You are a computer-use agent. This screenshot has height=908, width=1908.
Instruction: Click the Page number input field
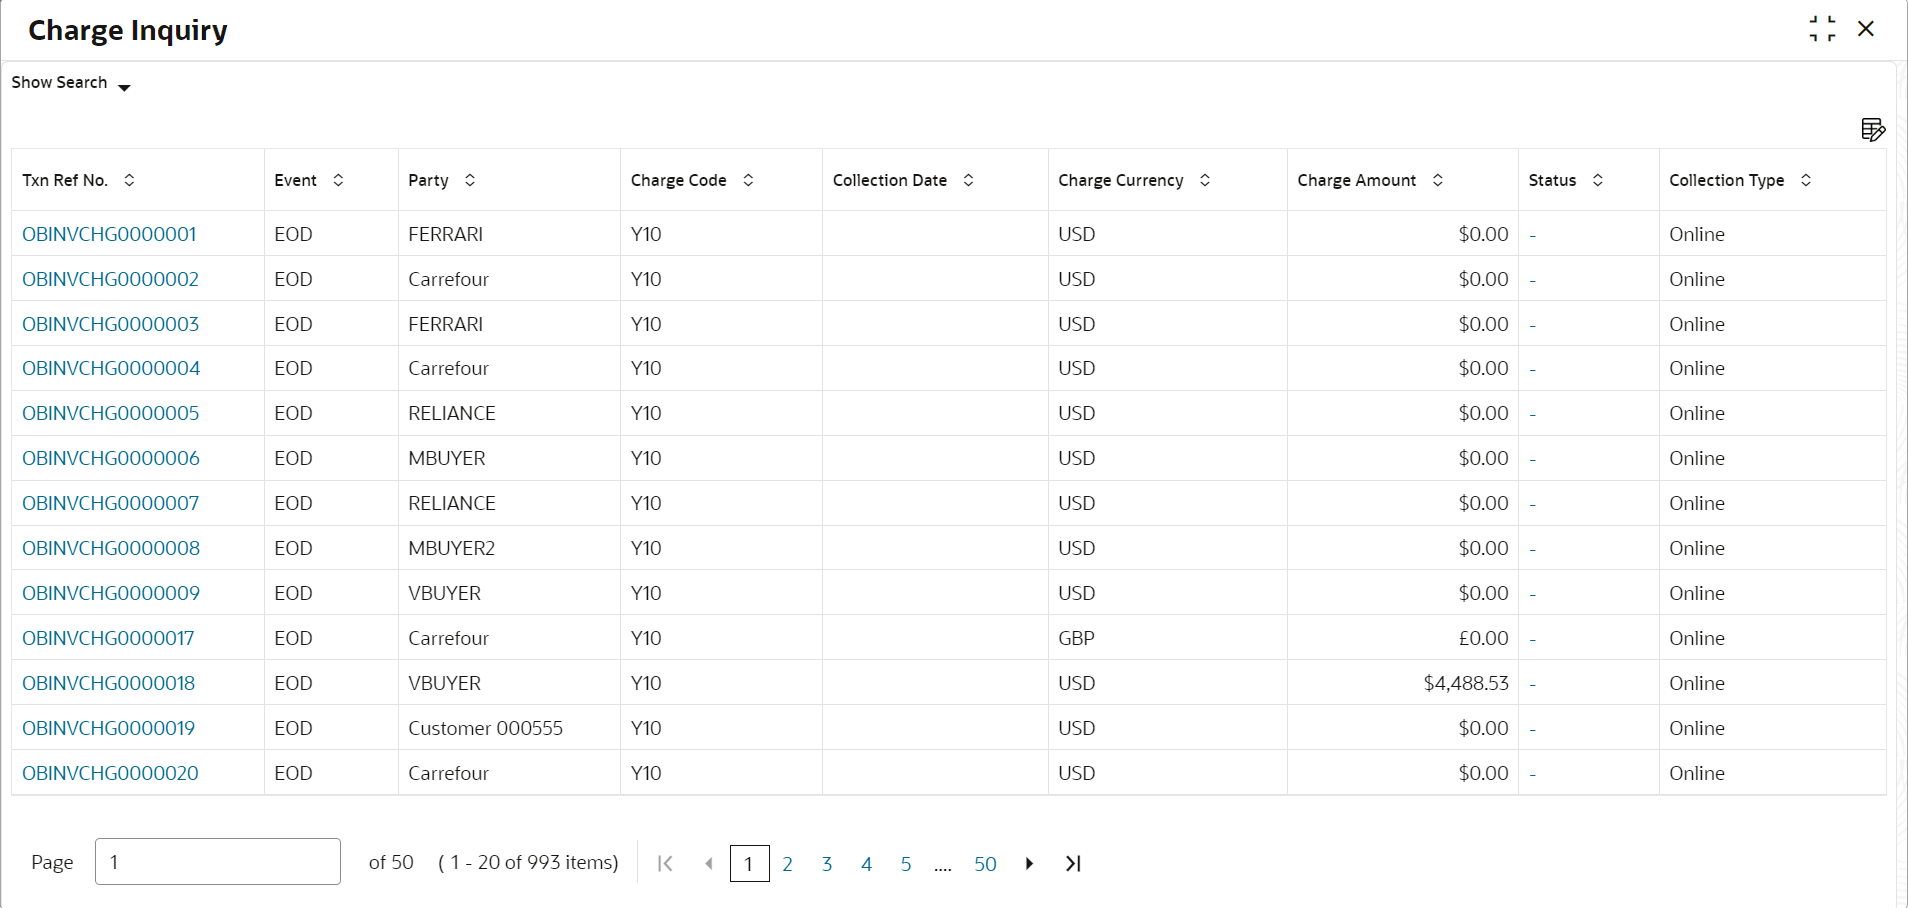pyautogui.click(x=217, y=861)
